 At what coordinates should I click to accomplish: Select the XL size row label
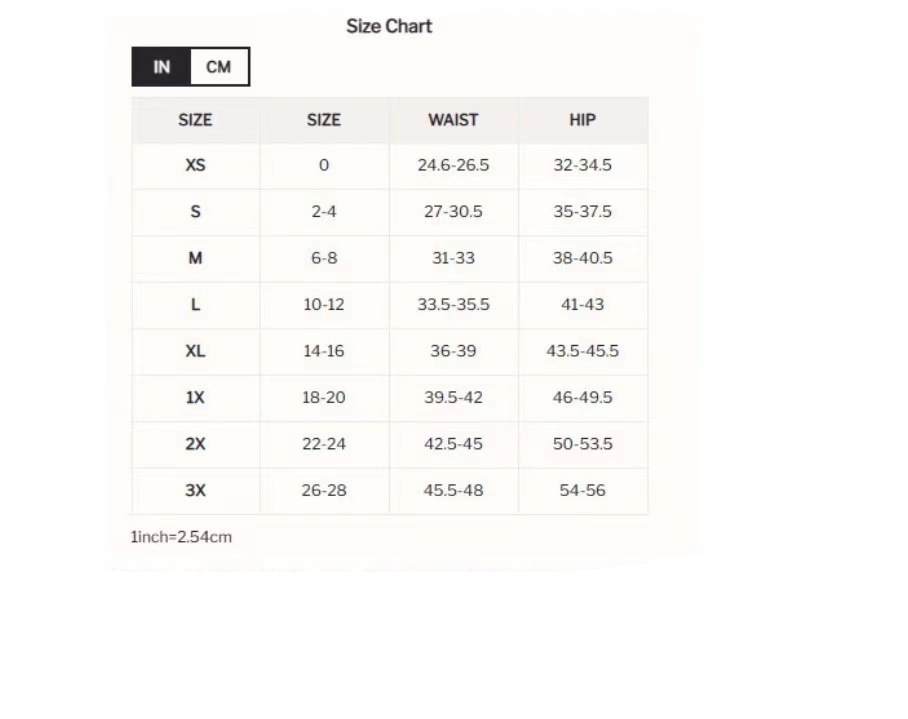195,351
